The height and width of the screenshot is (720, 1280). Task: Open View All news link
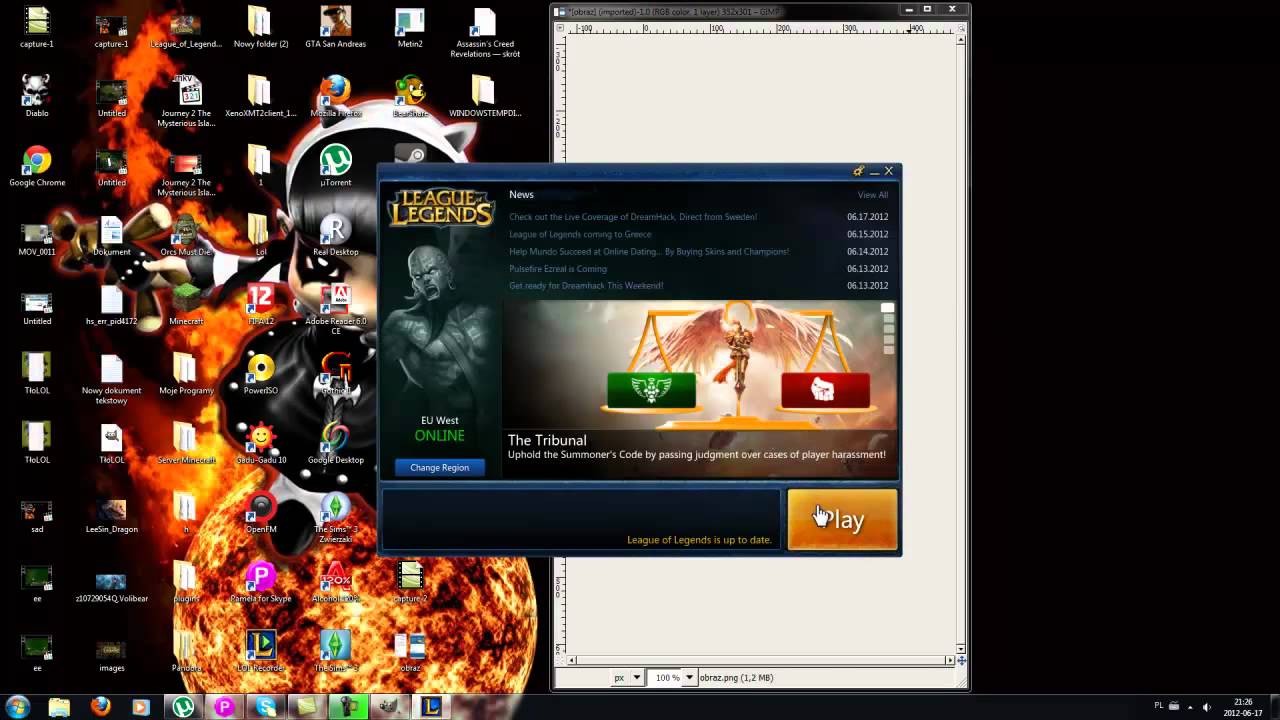(x=872, y=195)
